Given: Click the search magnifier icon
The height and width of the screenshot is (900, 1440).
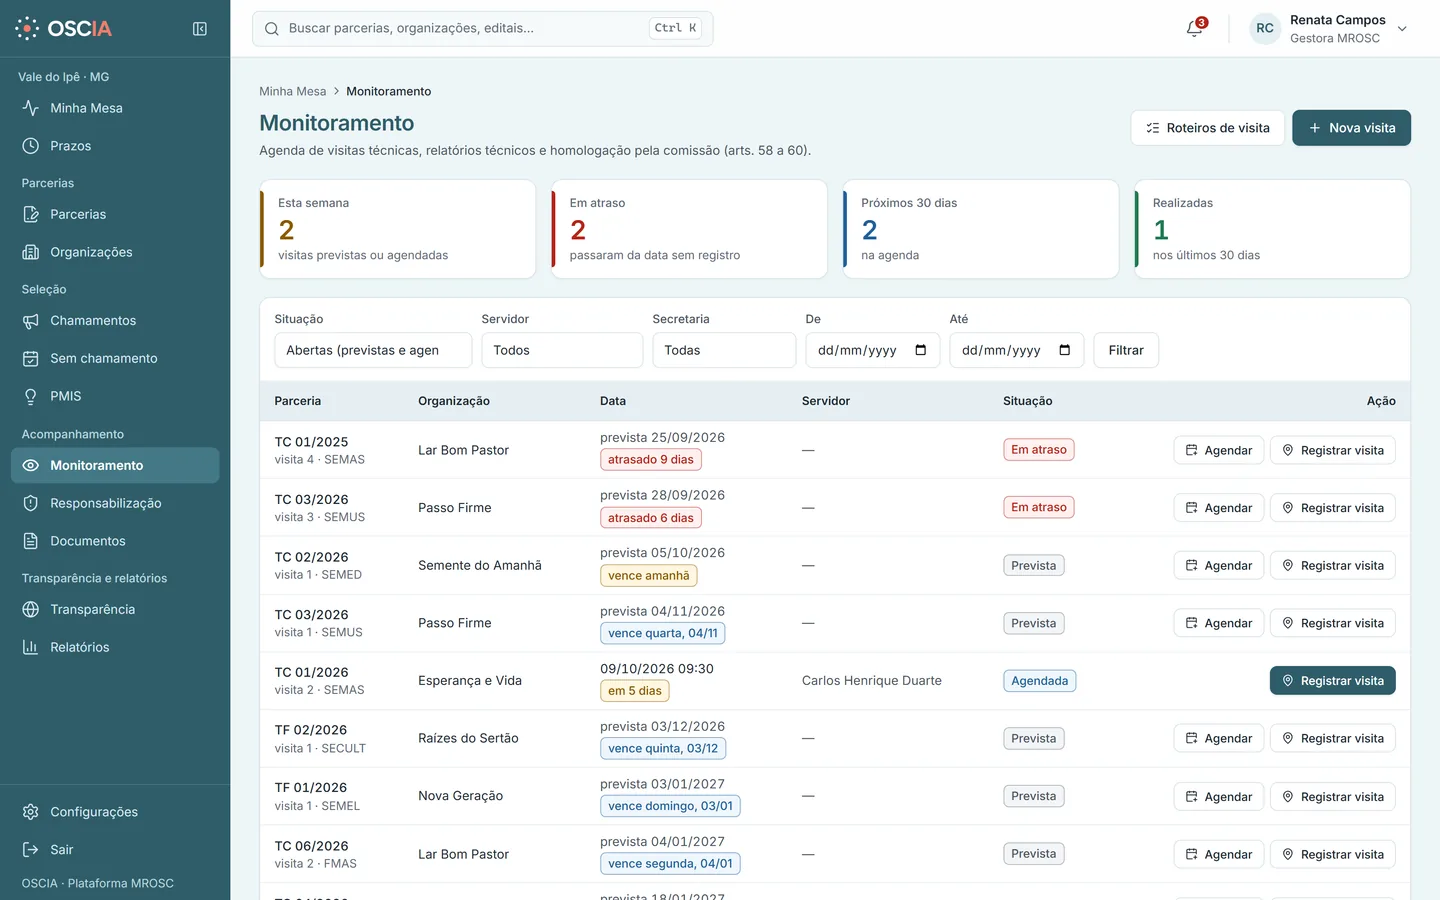Looking at the screenshot, I should (271, 29).
